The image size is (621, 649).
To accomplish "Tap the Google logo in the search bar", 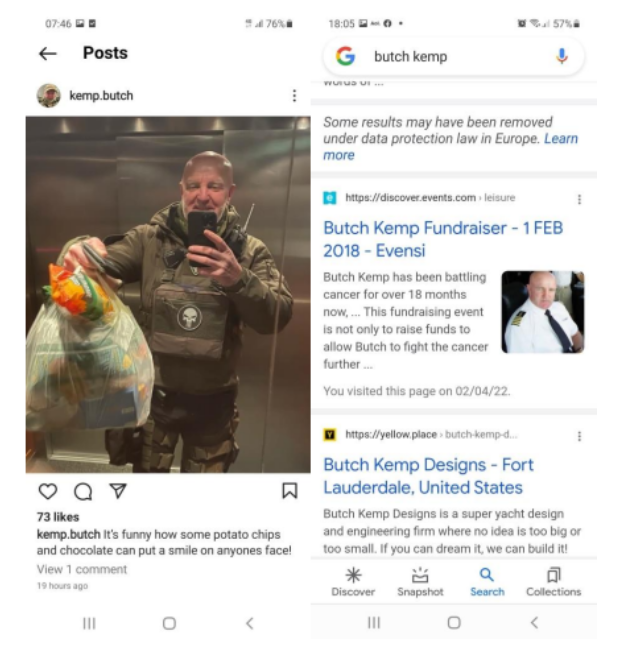I will [345, 56].
